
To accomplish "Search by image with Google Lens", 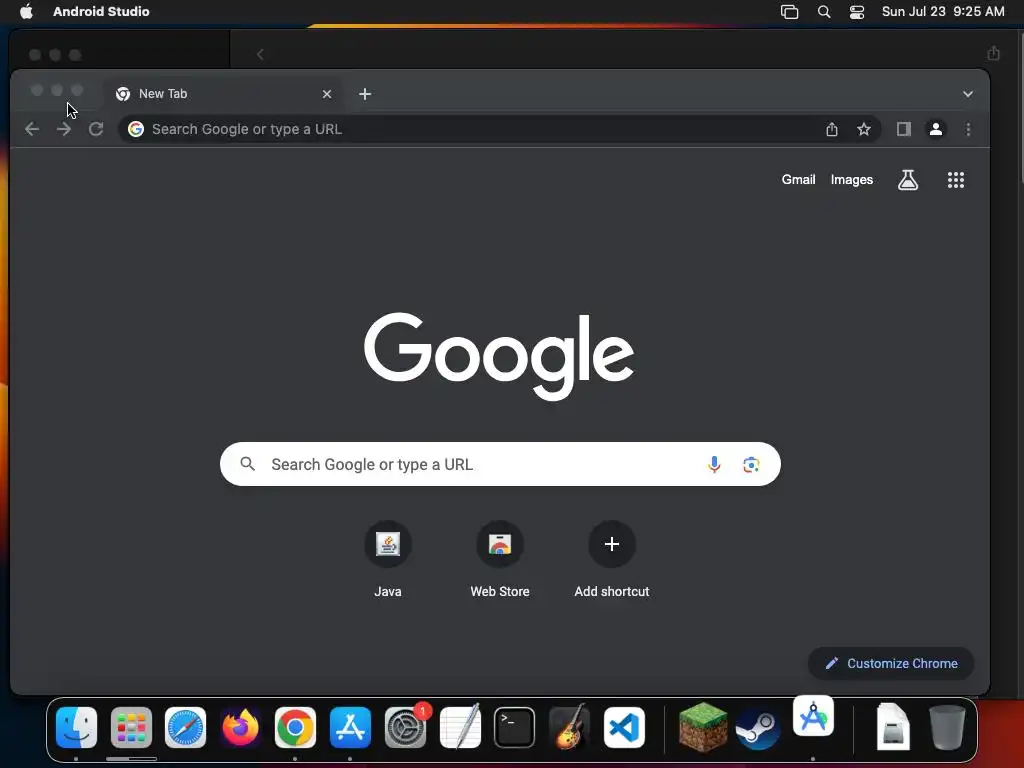I will click(750, 464).
